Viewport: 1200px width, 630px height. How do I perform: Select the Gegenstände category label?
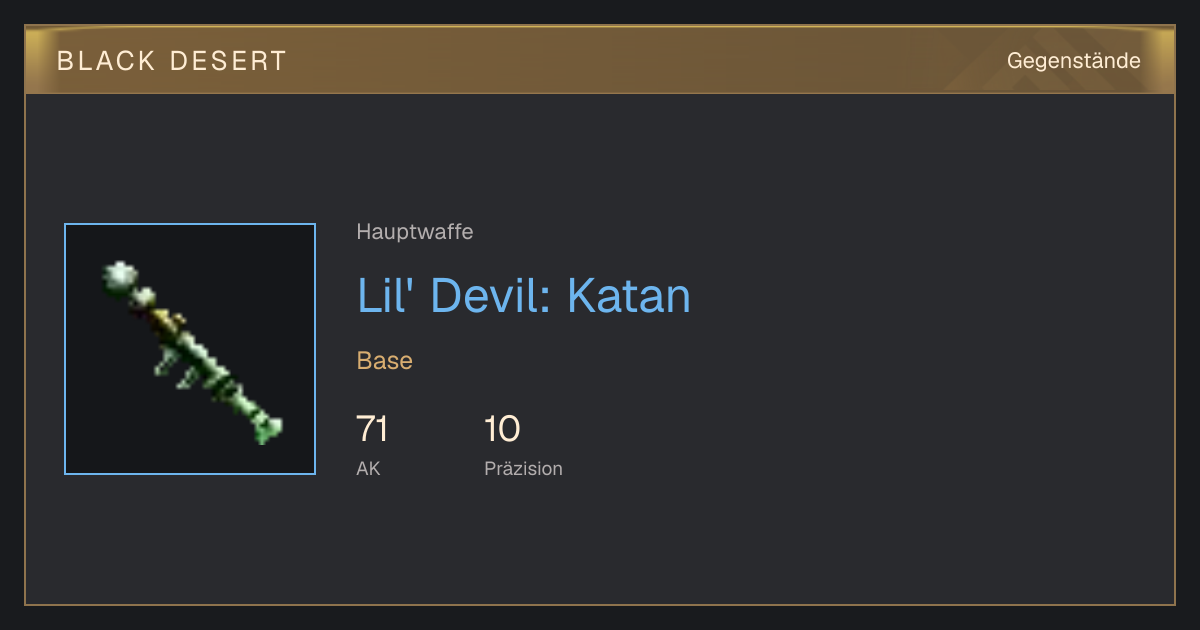coord(1073,60)
